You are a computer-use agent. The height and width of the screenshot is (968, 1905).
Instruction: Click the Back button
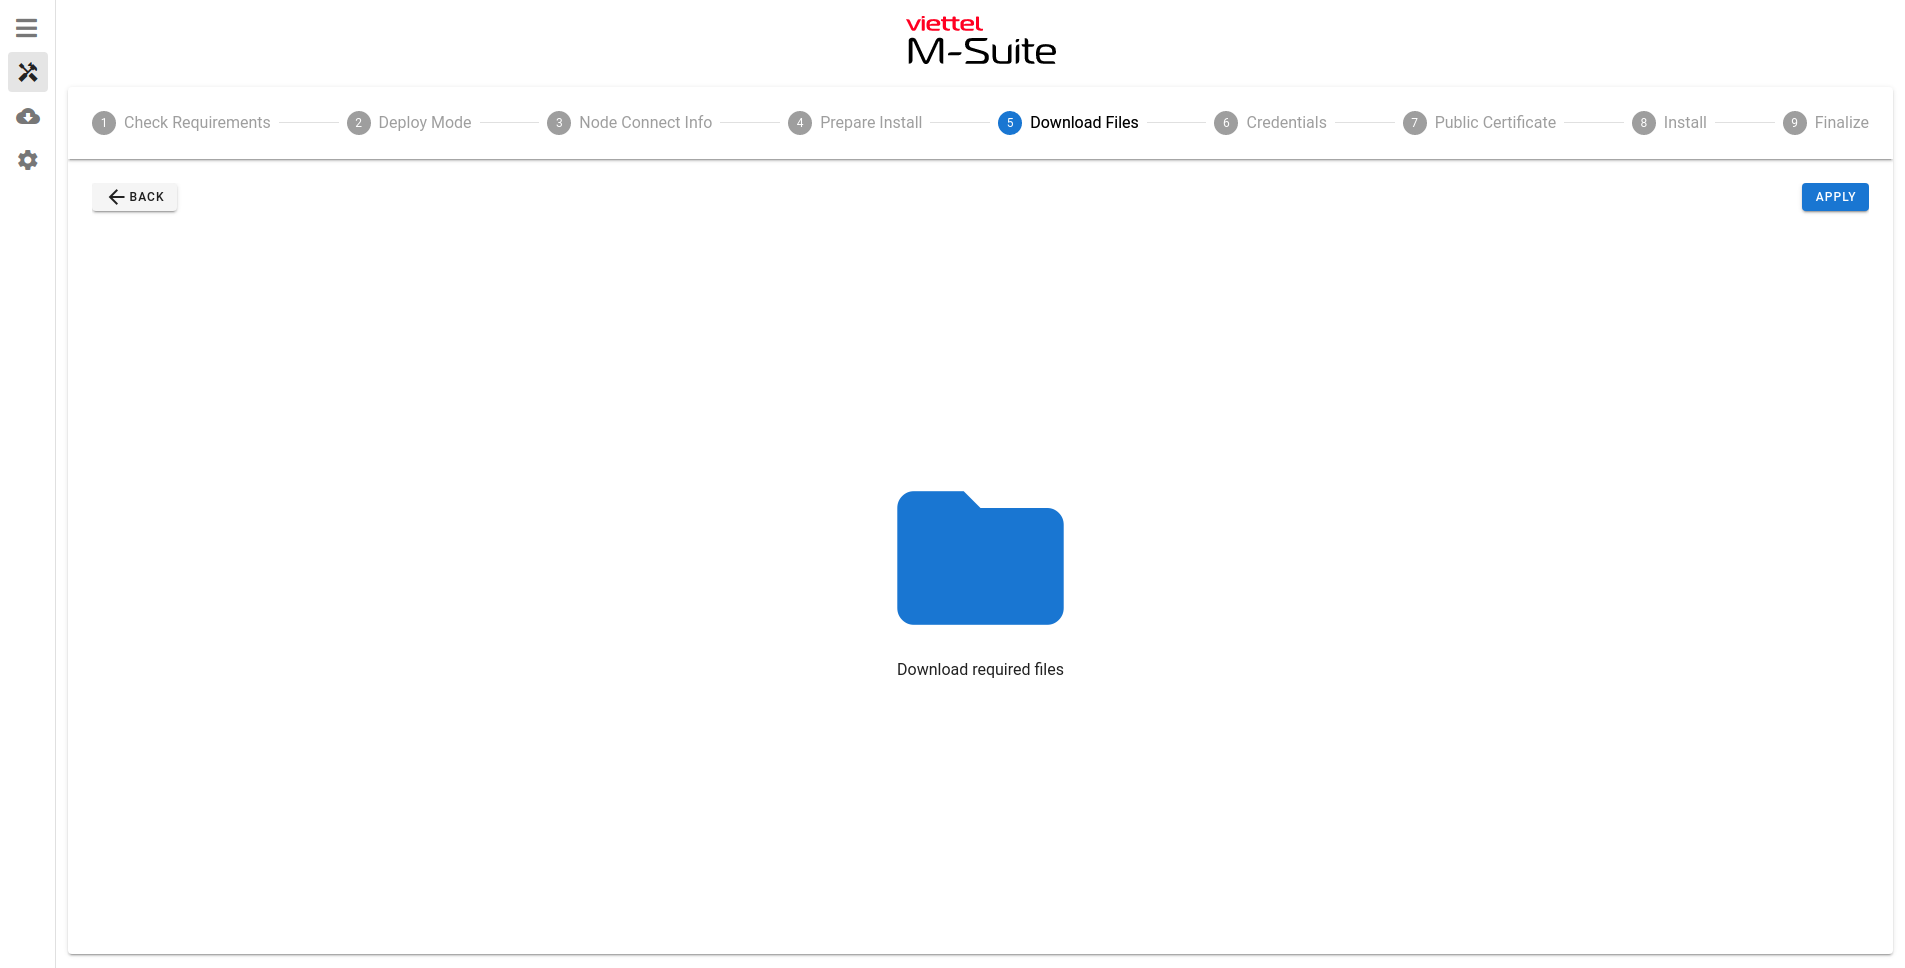click(x=135, y=197)
